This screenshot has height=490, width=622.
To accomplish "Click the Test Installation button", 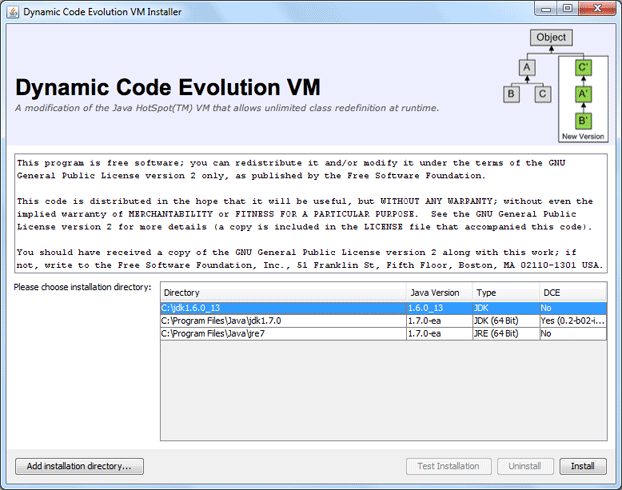I will click(449, 466).
